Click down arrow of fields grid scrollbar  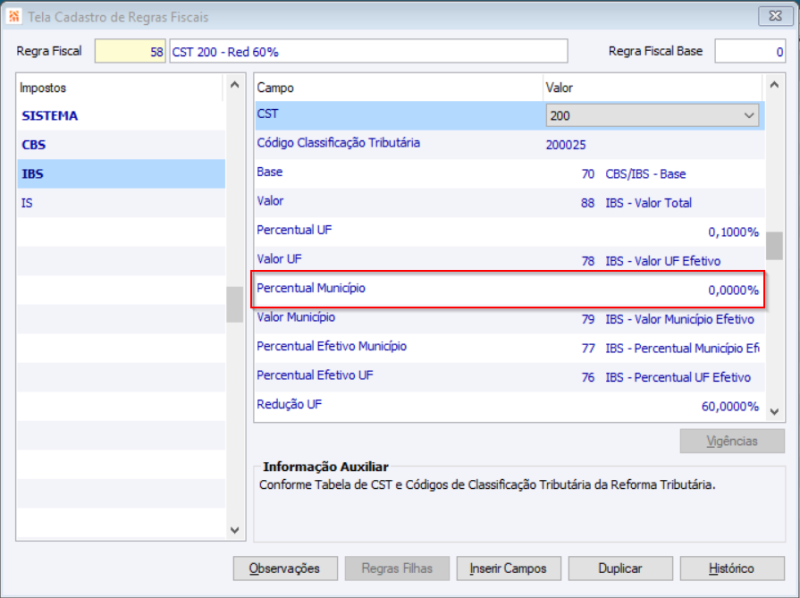point(774,411)
